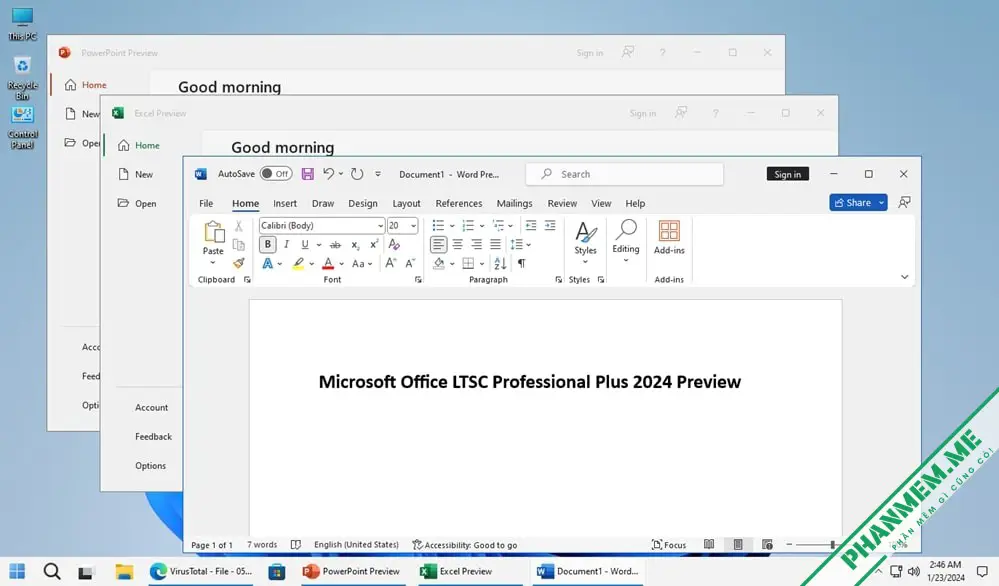Select the Format Painter brush
The width and height of the screenshot is (999, 586).
(238, 263)
